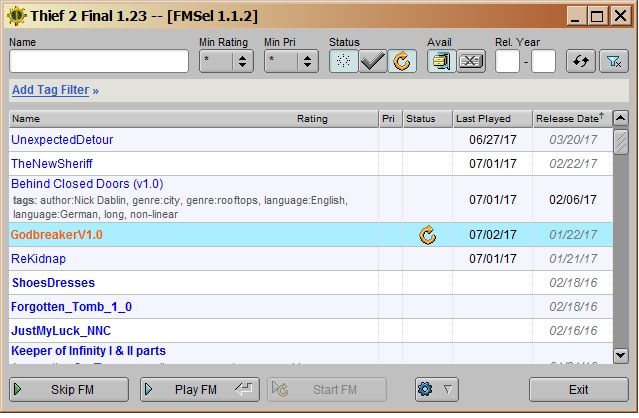Image resolution: width=639 pixels, height=418 pixels.
Task: Open the Min Pri dropdown
Action: click(x=291, y=61)
